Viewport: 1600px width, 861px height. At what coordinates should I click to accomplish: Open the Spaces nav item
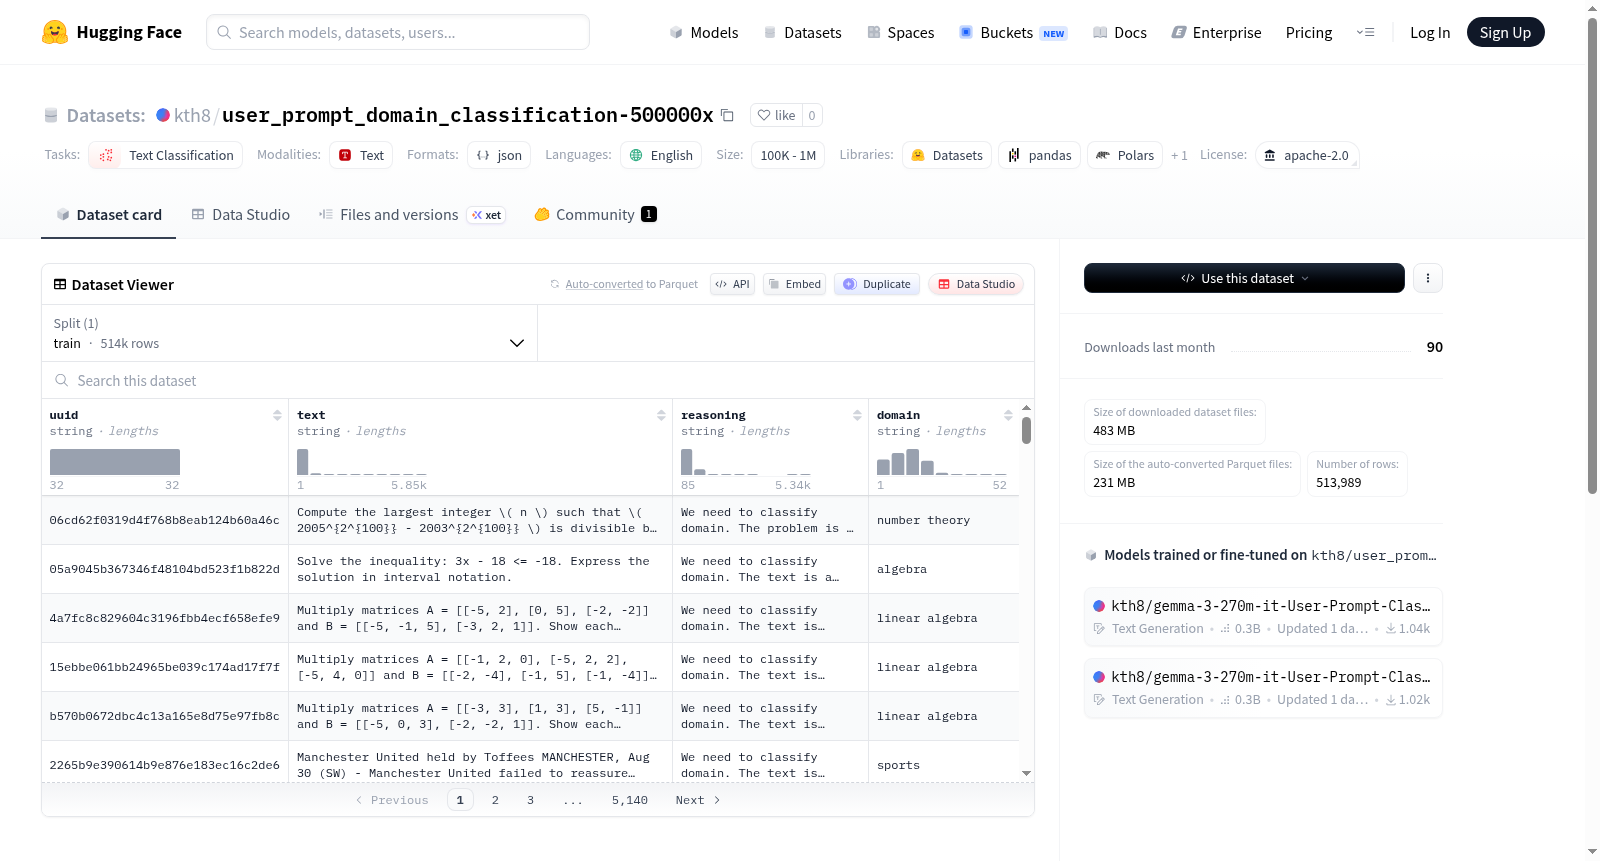pos(900,33)
